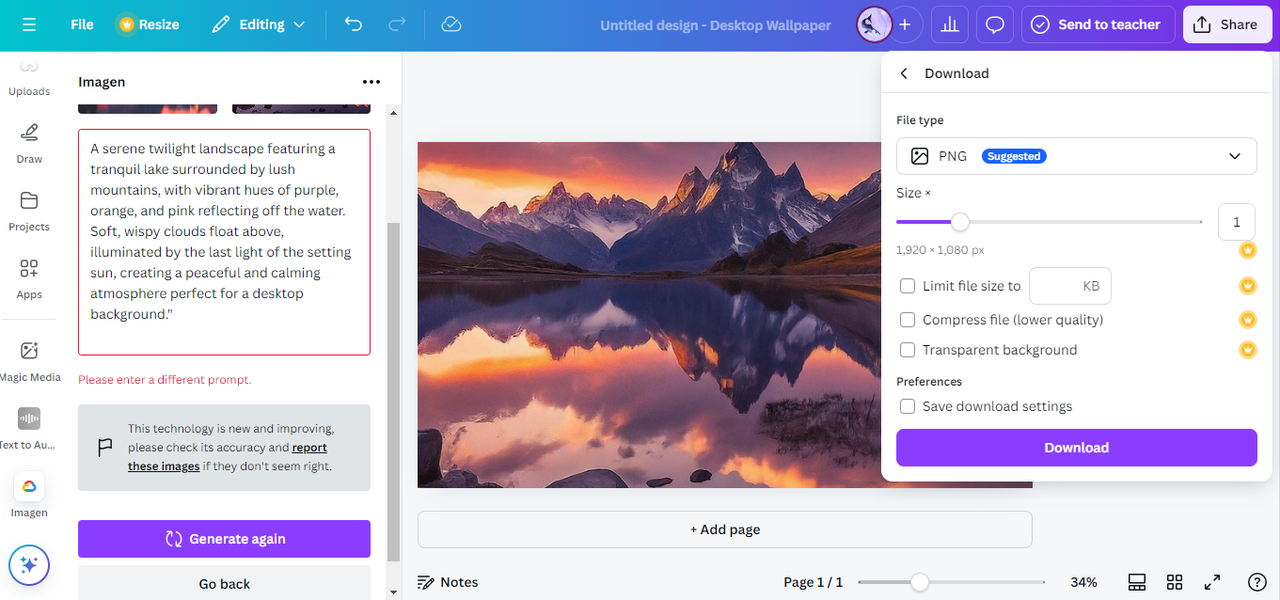Click Send to teacher button
This screenshot has height=600, width=1280.
click(1097, 24)
